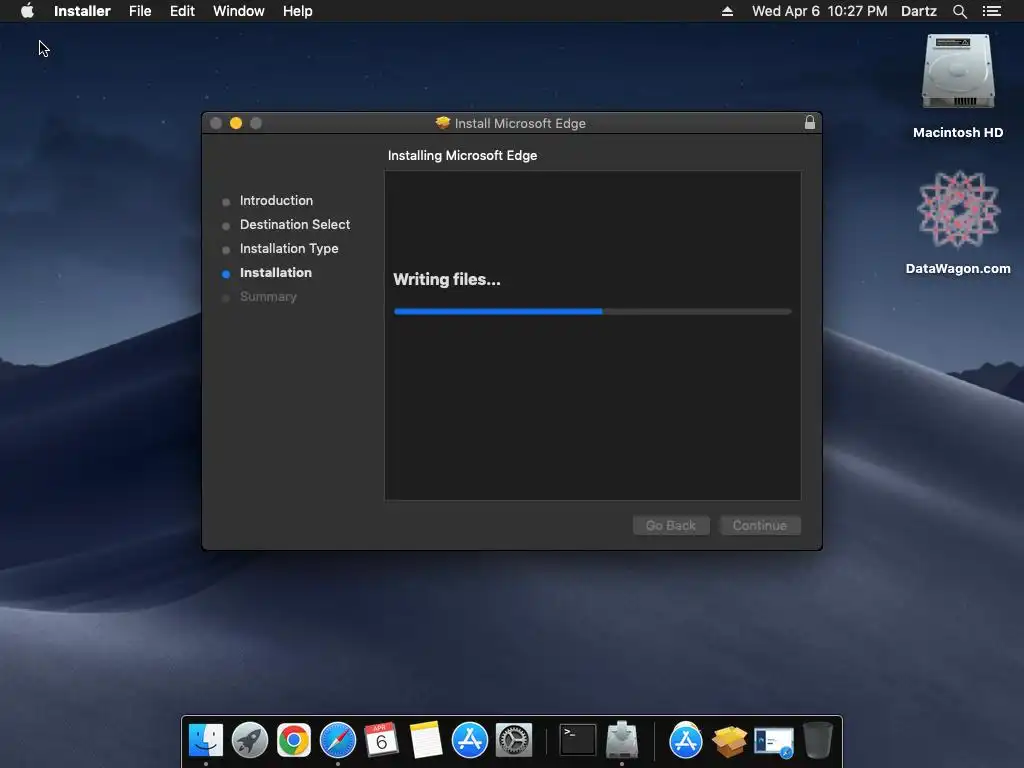Click the Dartz user name in menu bar

pos(918,11)
